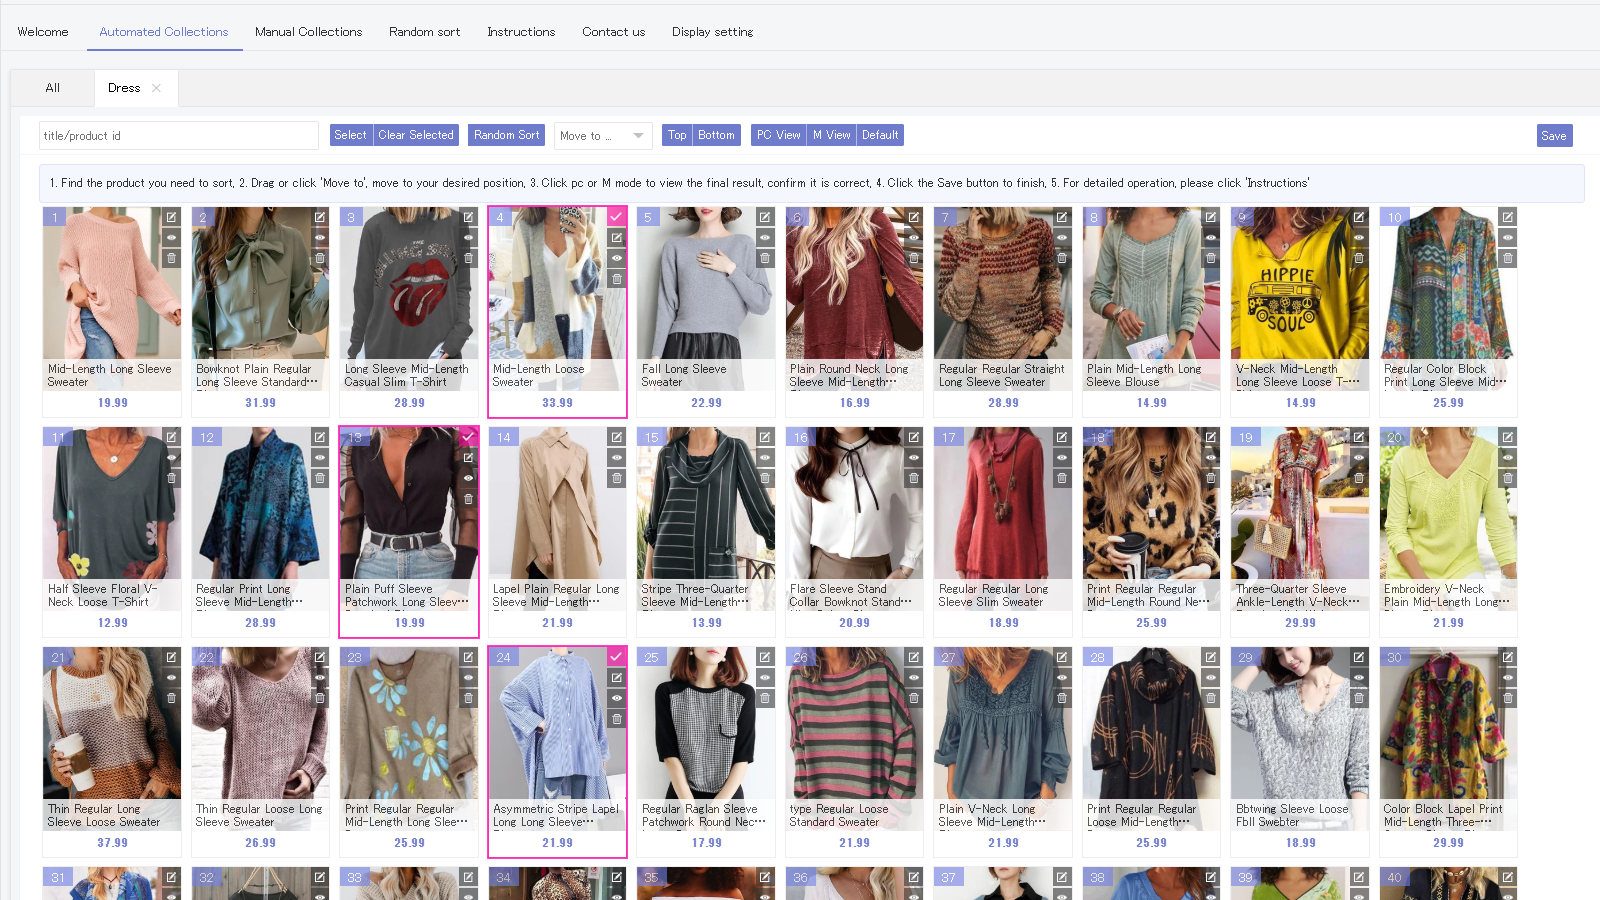
Task: Switch to the All tab
Action: tap(52, 88)
